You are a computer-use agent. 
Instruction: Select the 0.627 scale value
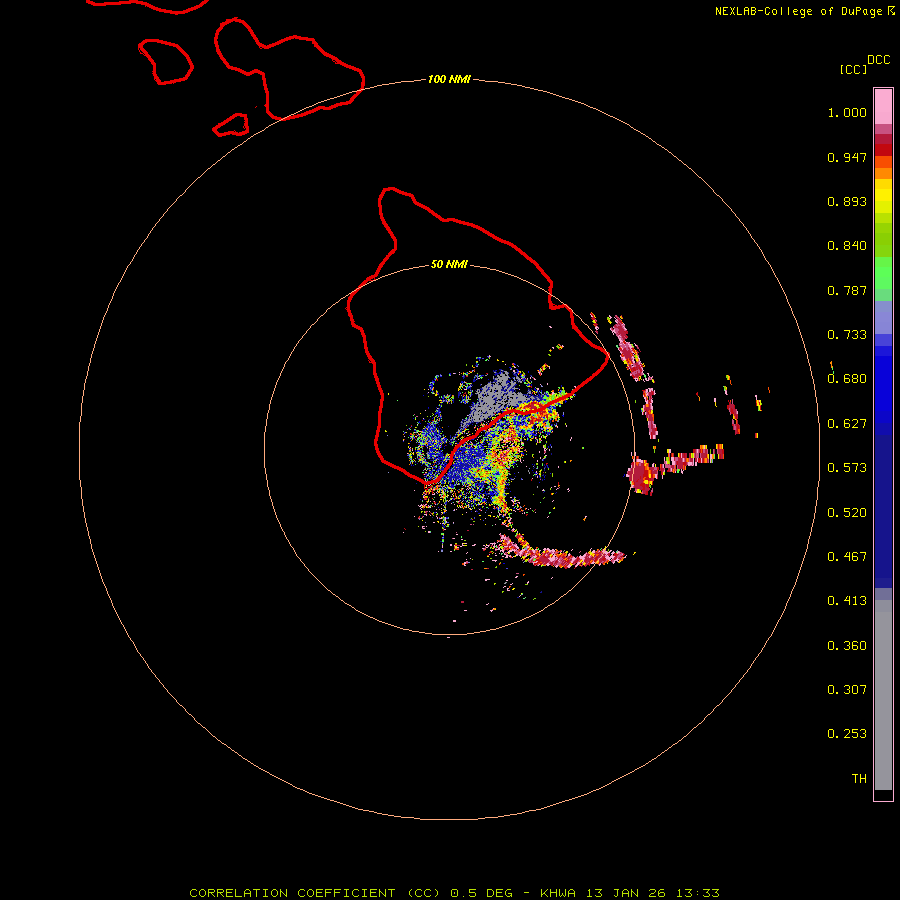(847, 424)
